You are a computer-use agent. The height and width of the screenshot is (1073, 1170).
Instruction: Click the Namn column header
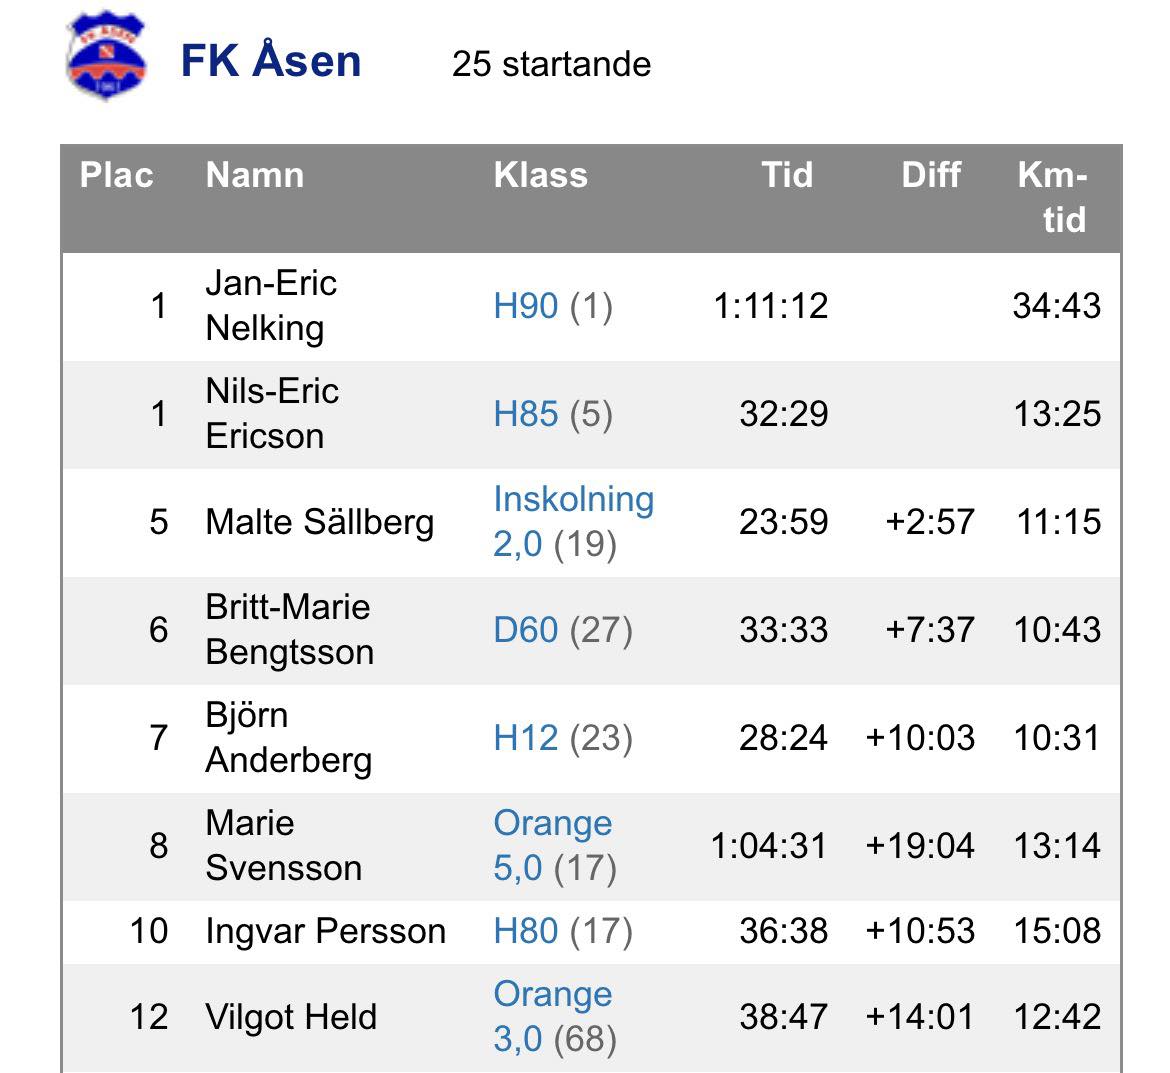point(254,176)
